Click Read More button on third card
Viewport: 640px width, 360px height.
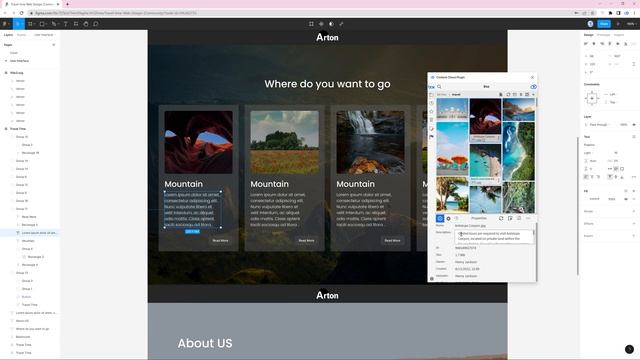392,240
